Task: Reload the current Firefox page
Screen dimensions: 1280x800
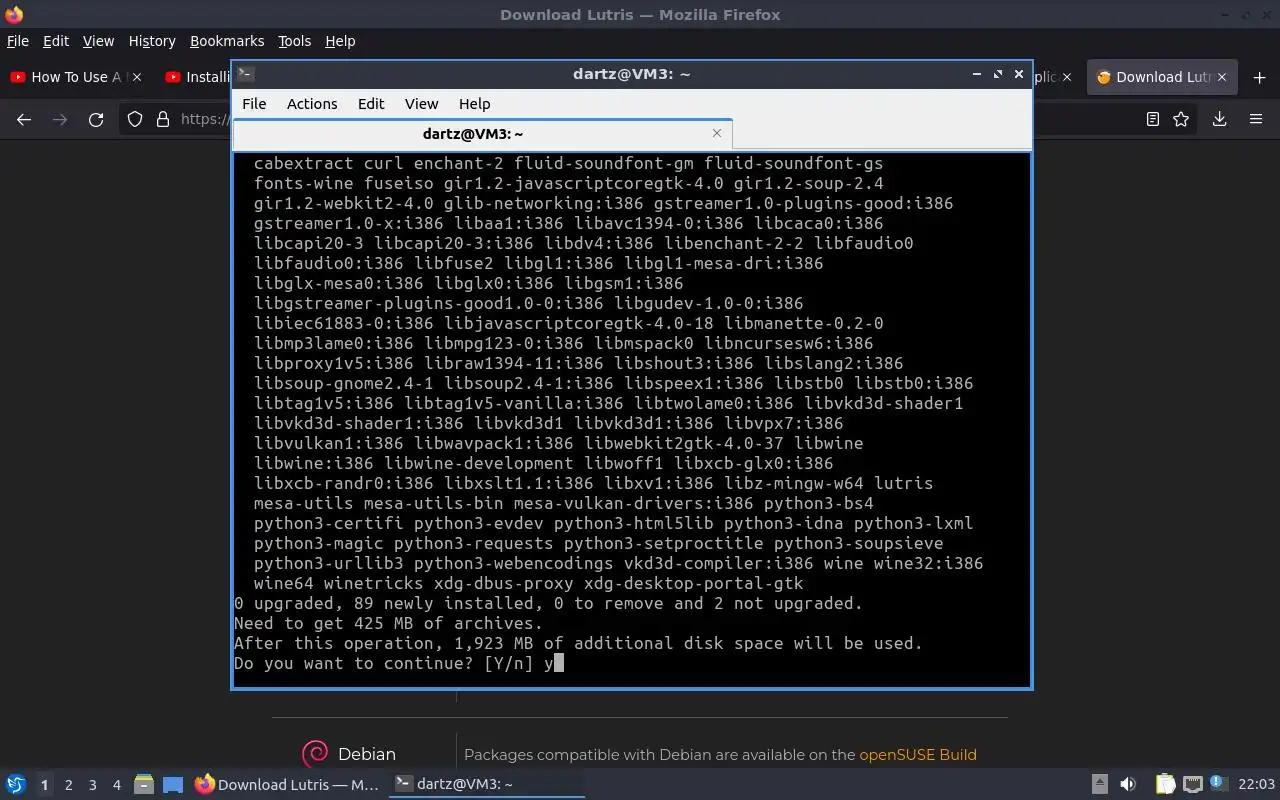Action: [x=96, y=119]
